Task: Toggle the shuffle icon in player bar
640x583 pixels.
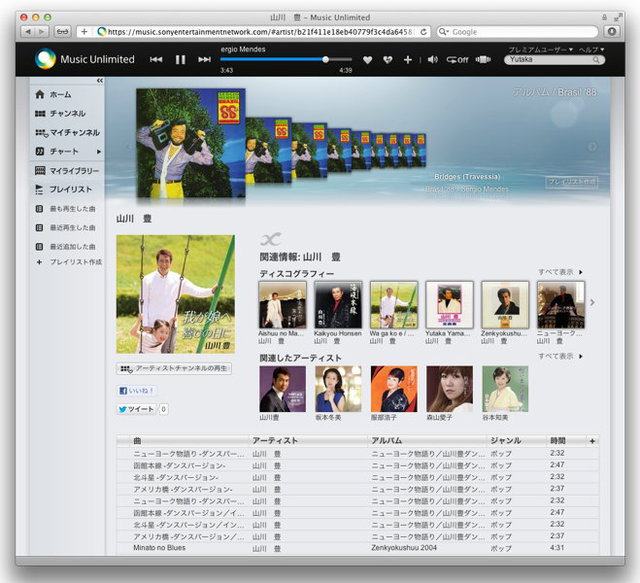Action: coord(485,60)
